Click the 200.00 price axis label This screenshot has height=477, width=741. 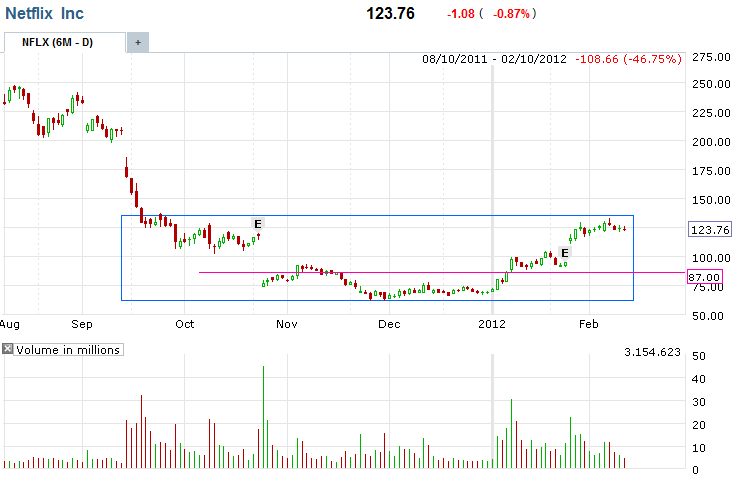point(711,142)
